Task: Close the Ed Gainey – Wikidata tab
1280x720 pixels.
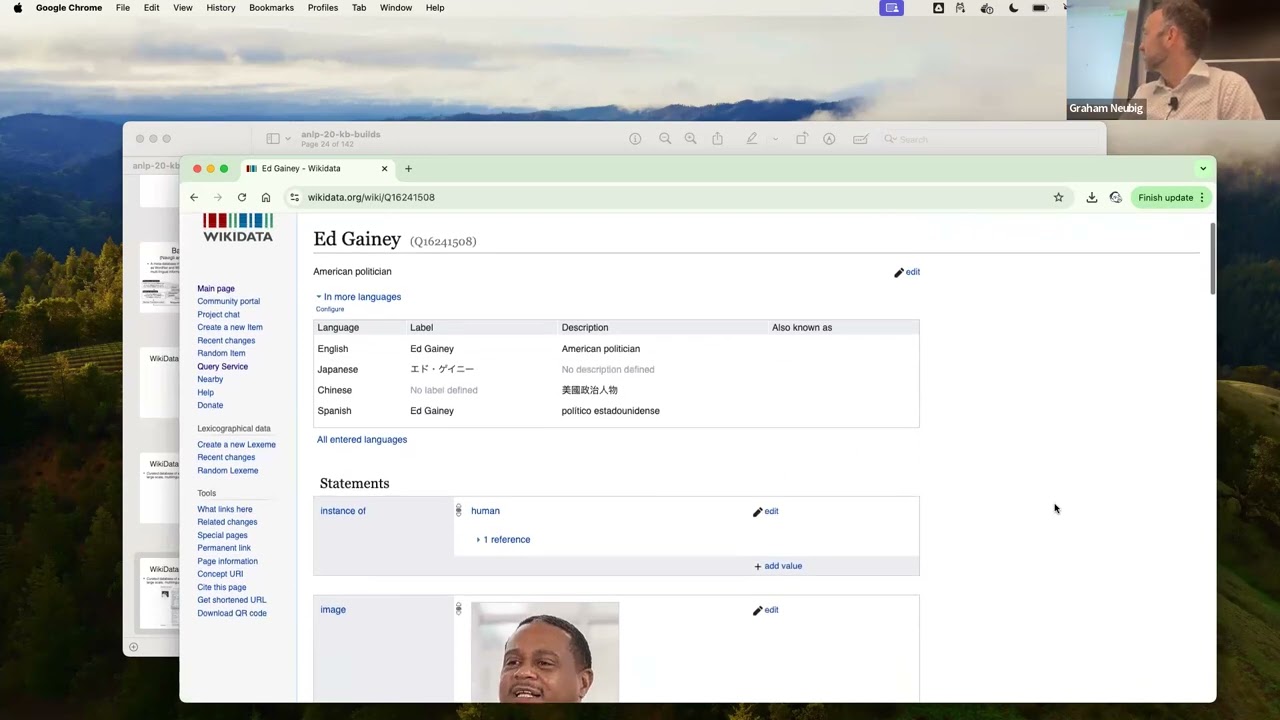Action: 384,168
